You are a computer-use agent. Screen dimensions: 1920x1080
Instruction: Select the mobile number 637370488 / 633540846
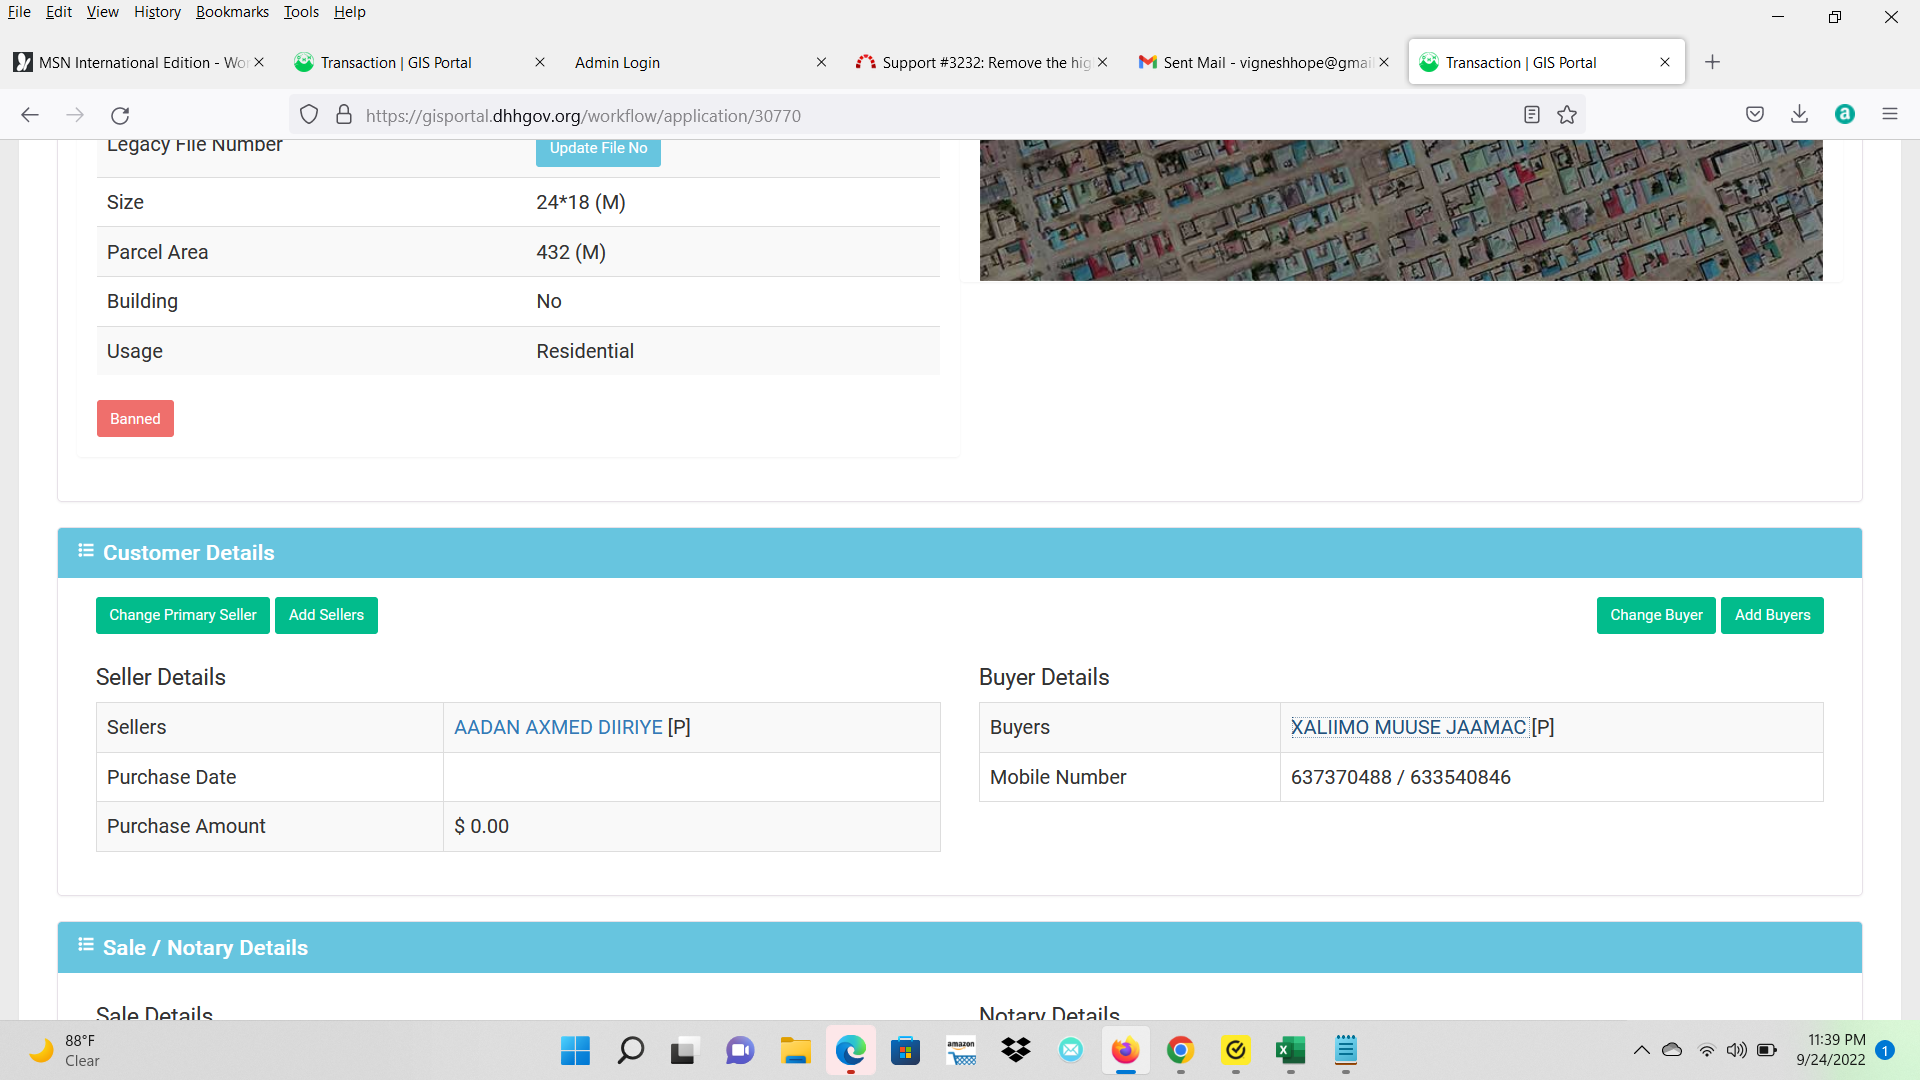coord(1400,777)
